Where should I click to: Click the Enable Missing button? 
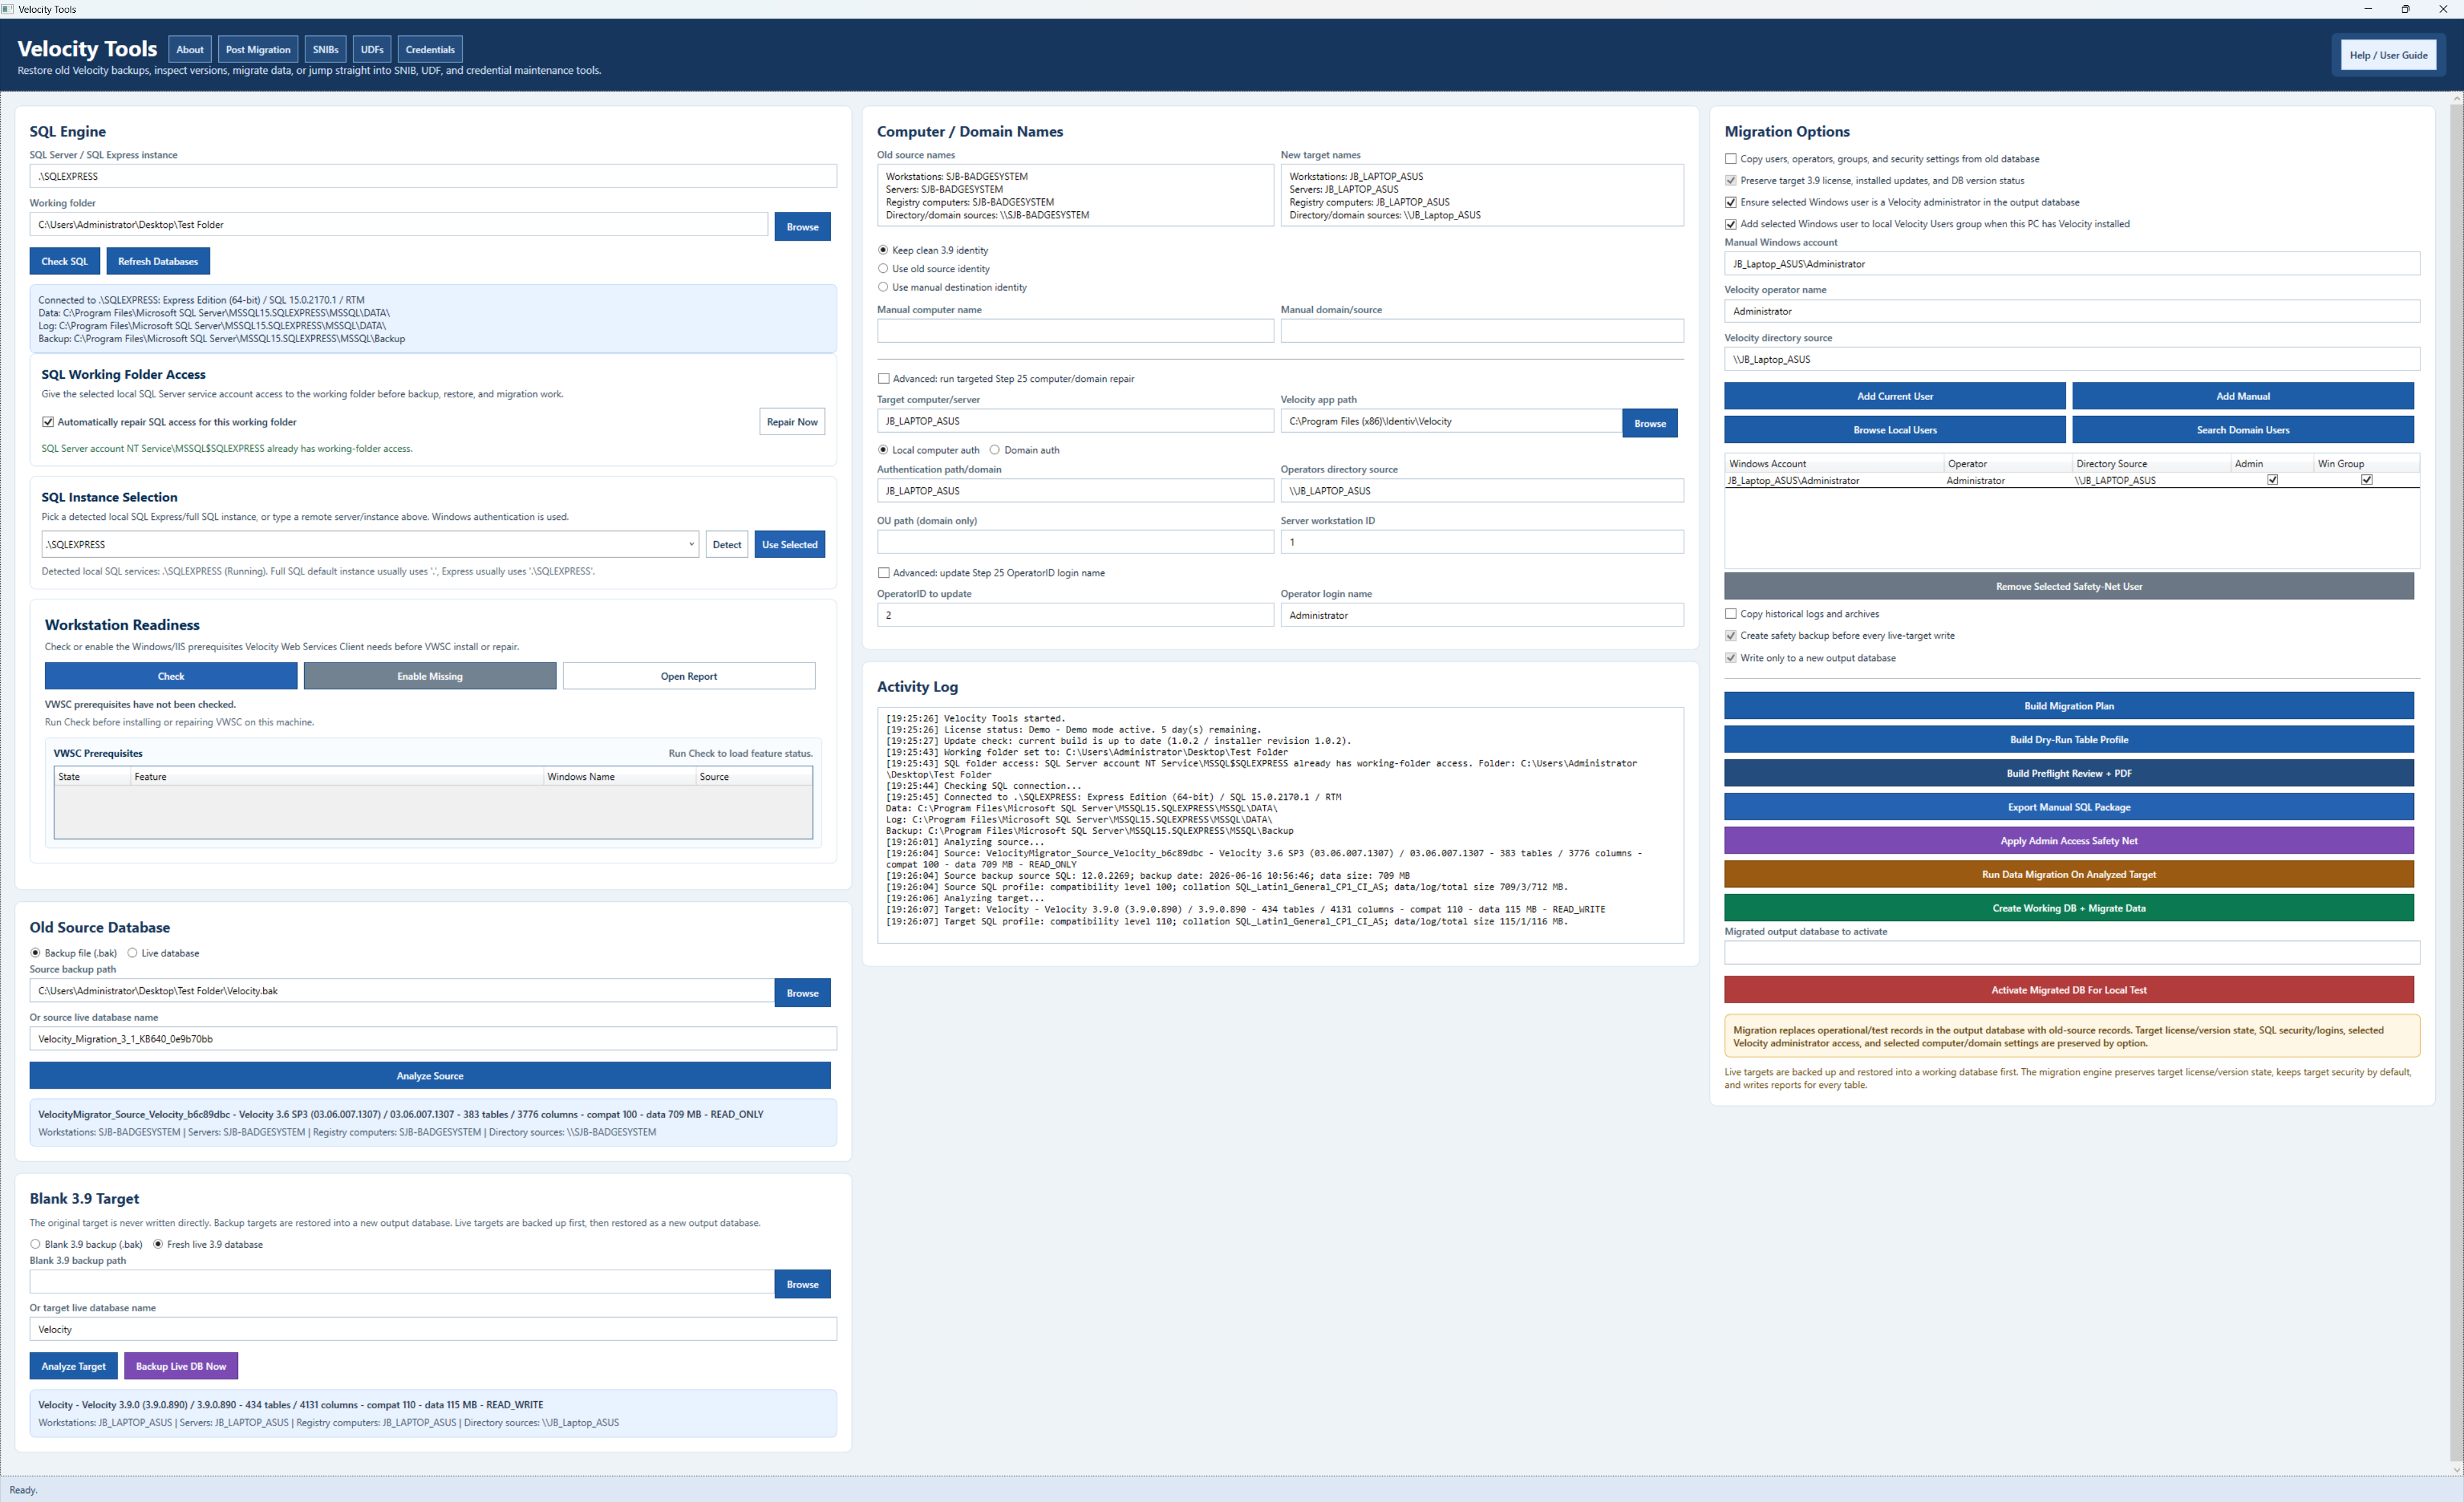(x=430, y=676)
